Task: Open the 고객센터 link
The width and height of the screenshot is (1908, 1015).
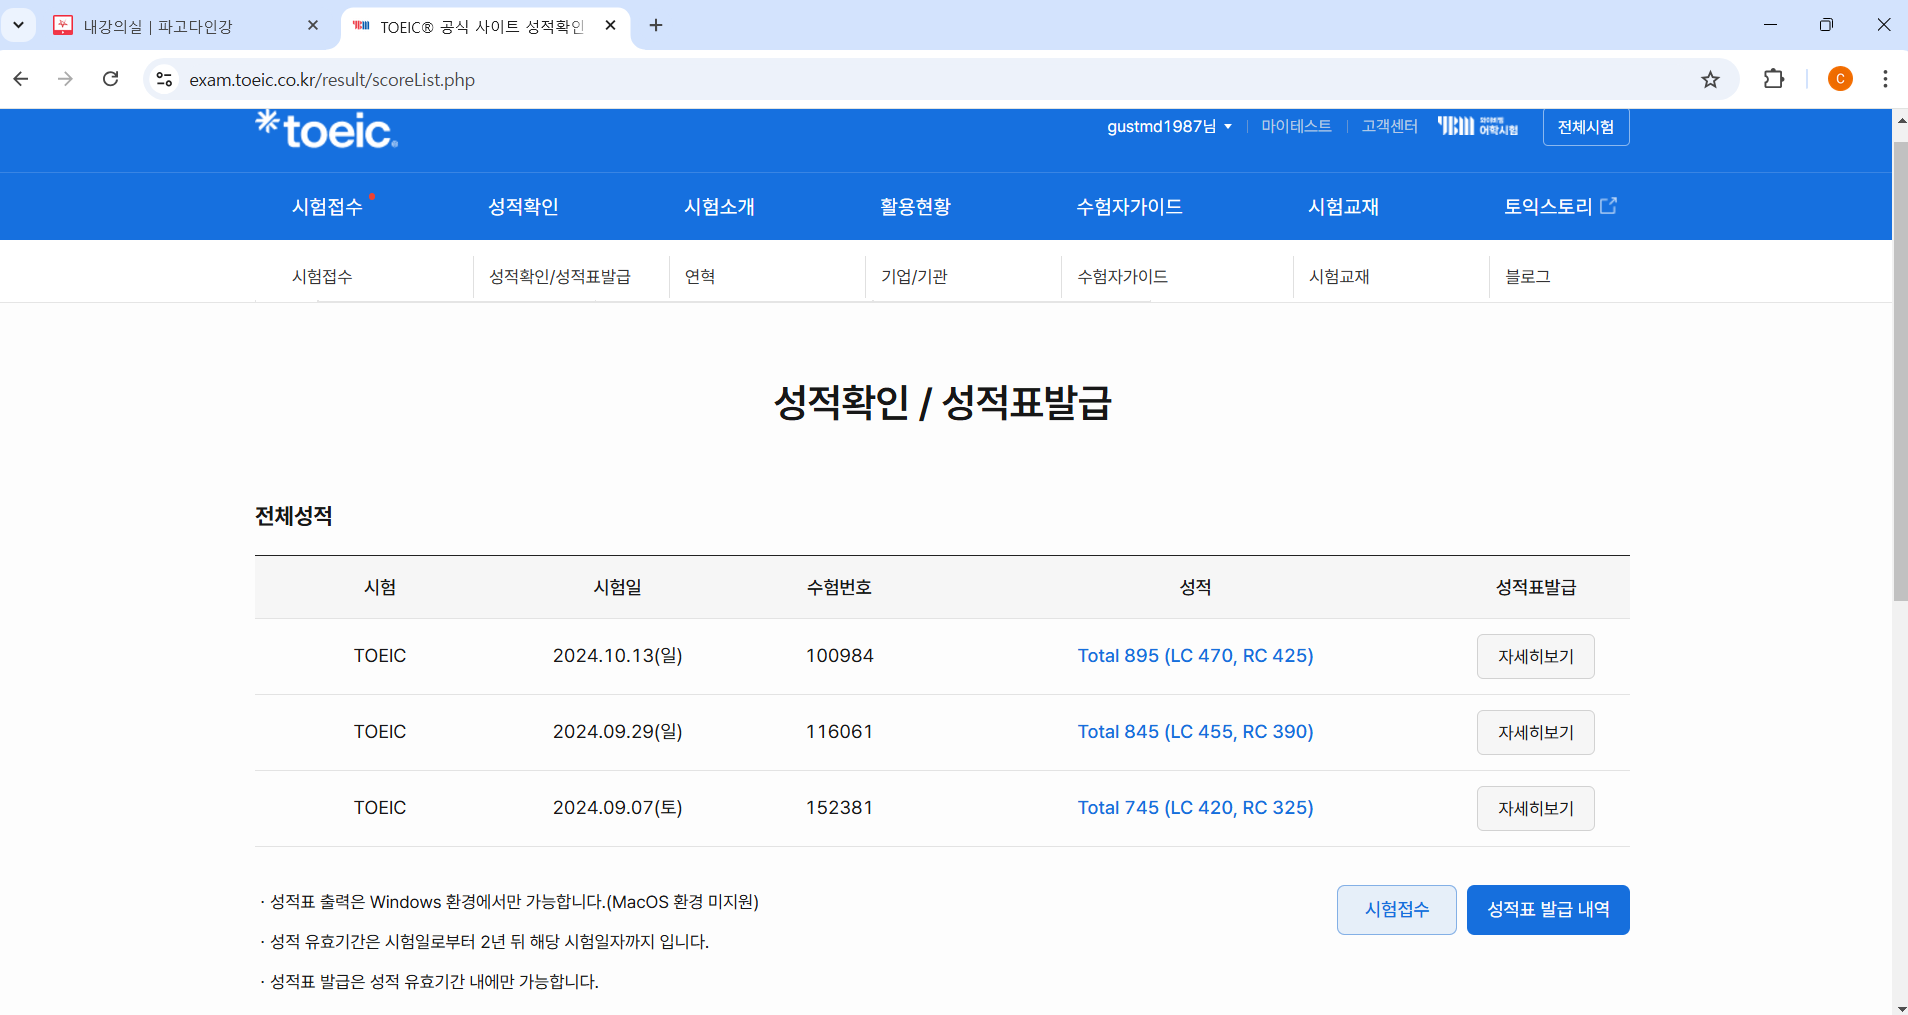Action: [1390, 126]
